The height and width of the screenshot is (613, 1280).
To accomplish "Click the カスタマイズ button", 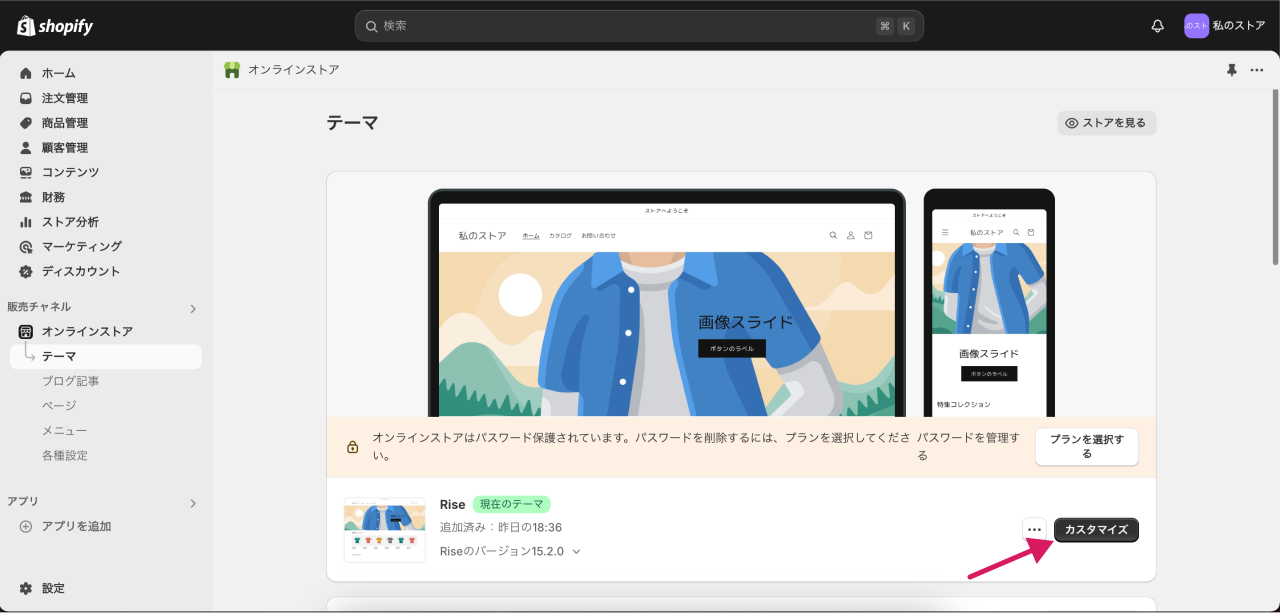I will pyautogui.click(x=1096, y=530).
